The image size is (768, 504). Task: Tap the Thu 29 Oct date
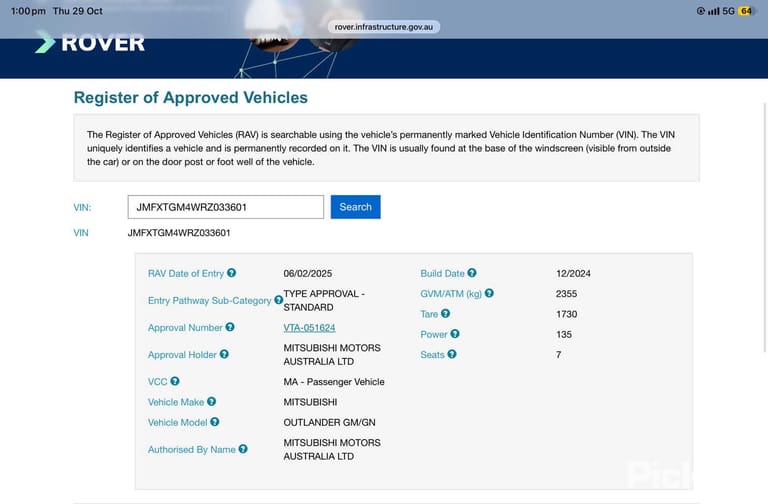(77, 11)
